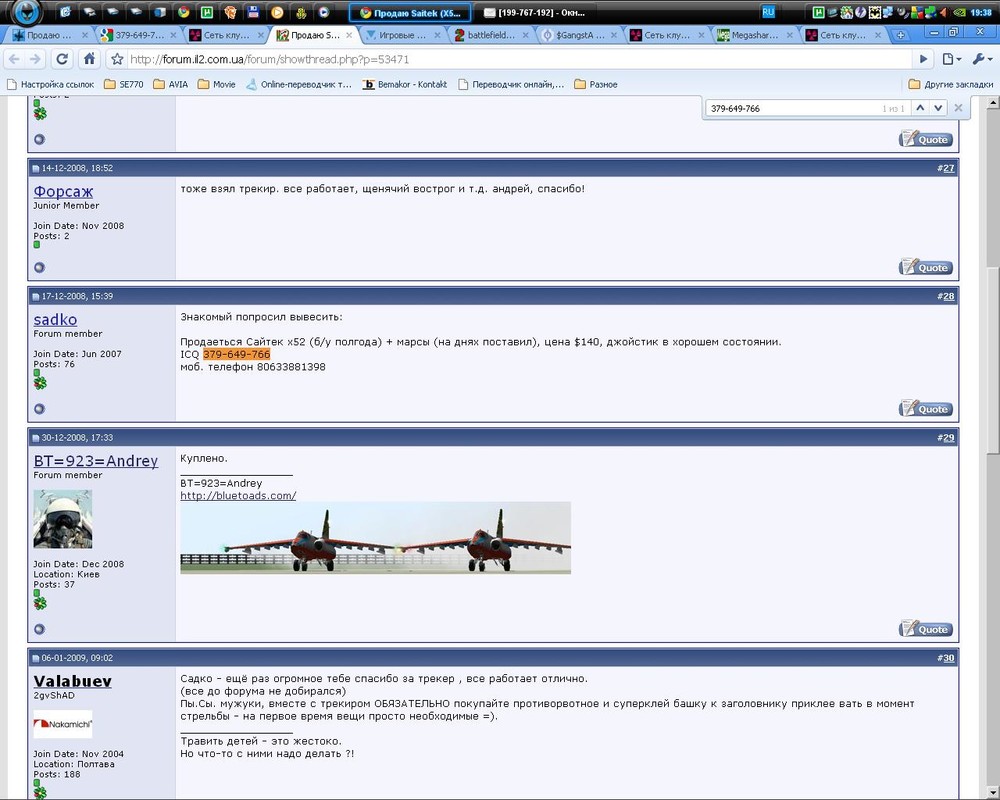Screen dimensions: 1000x800
Task: Click the uTorrent icon on the taskbar
Action: pyautogui.click(x=820, y=12)
